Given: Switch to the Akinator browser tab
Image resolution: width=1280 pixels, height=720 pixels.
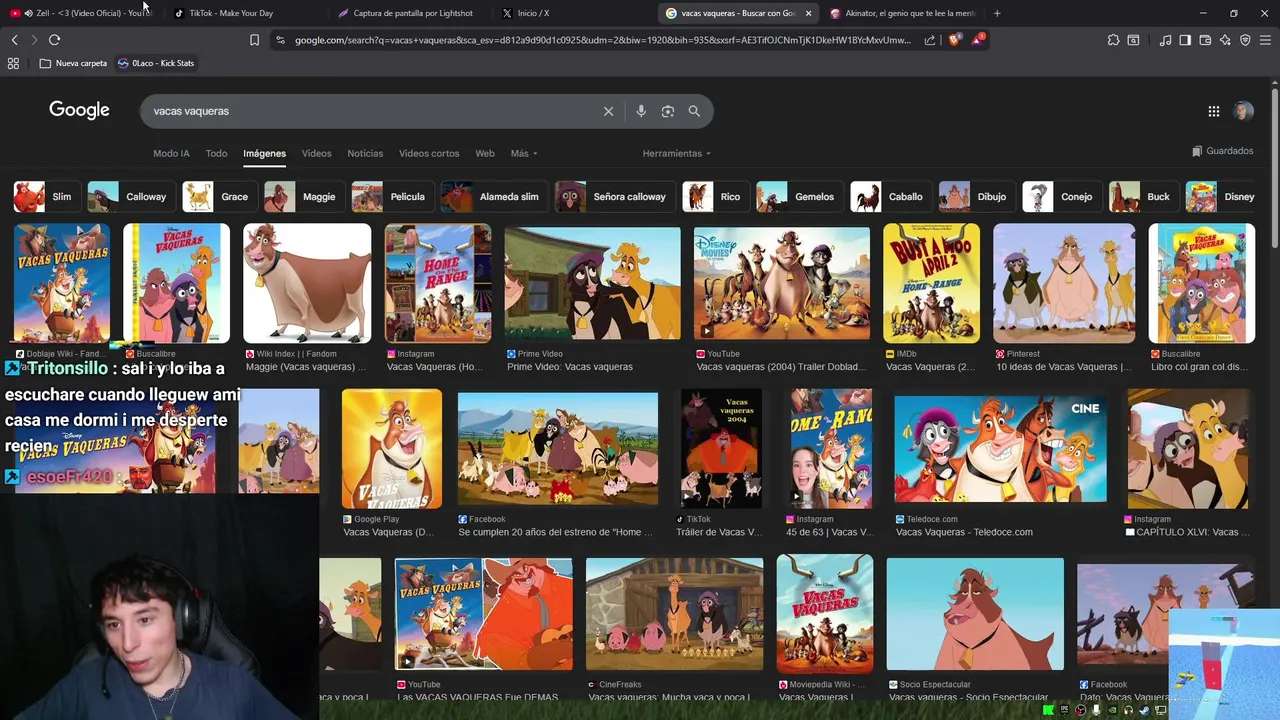Looking at the screenshot, I should pos(902,13).
